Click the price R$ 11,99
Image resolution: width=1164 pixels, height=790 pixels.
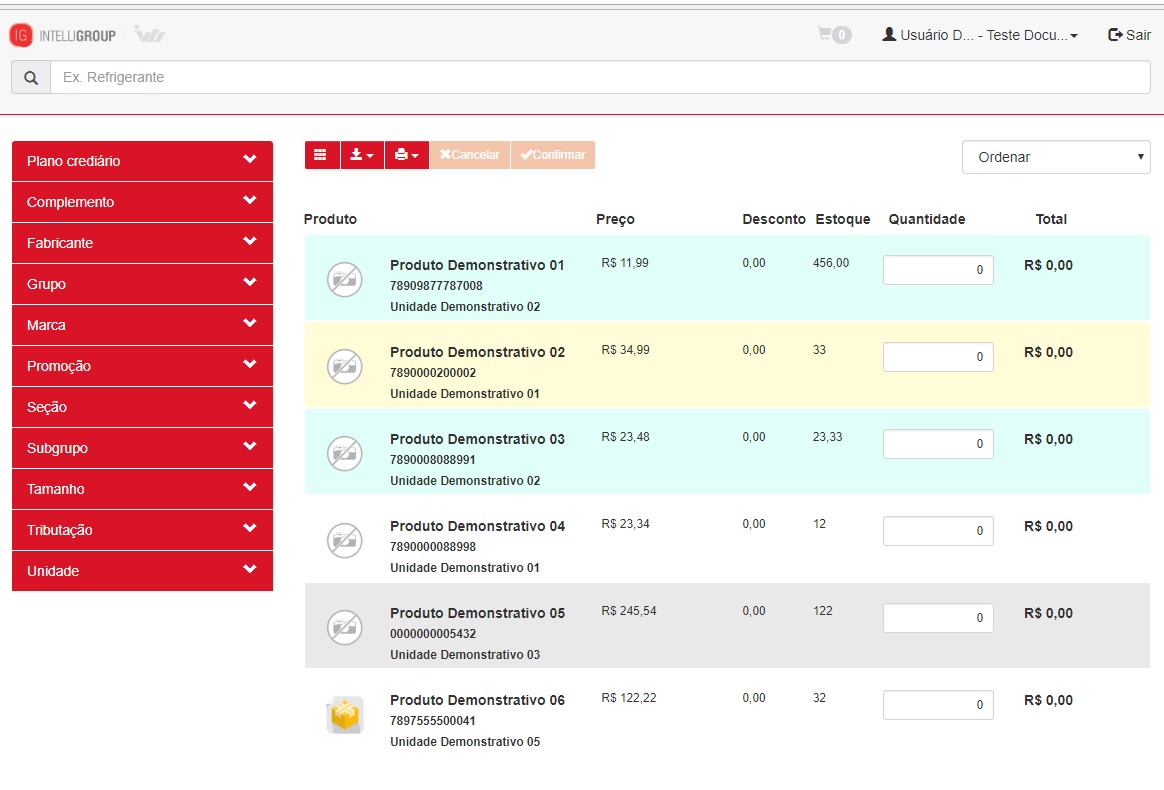tap(625, 263)
